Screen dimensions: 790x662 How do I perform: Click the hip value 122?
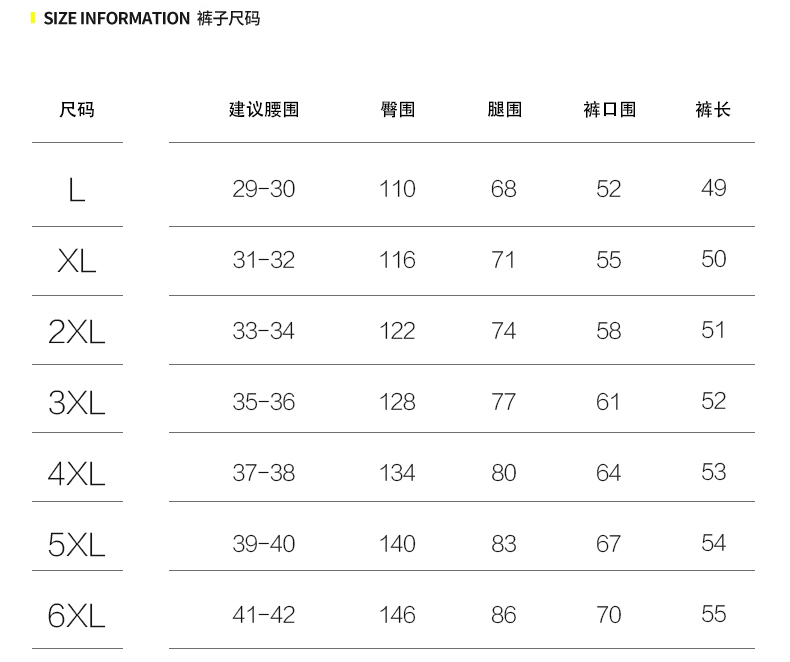(x=397, y=331)
